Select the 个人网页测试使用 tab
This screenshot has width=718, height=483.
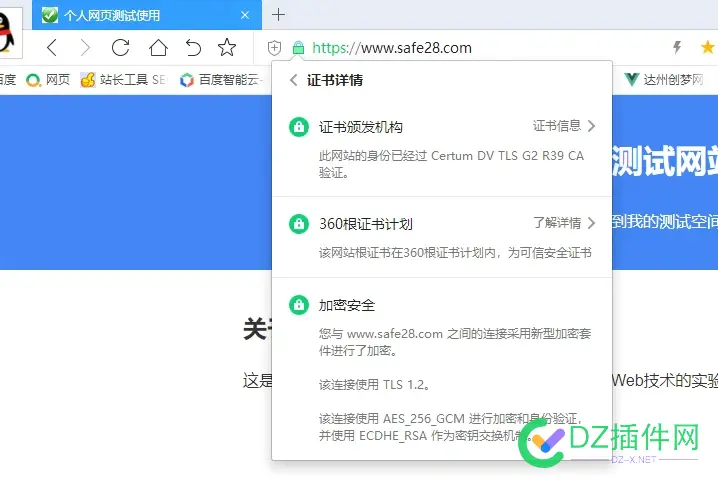pyautogui.click(x=147, y=15)
